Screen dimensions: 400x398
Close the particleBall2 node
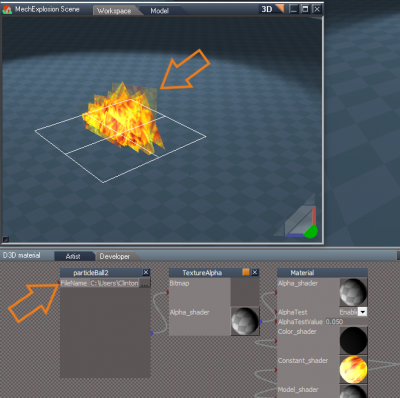click(146, 272)
